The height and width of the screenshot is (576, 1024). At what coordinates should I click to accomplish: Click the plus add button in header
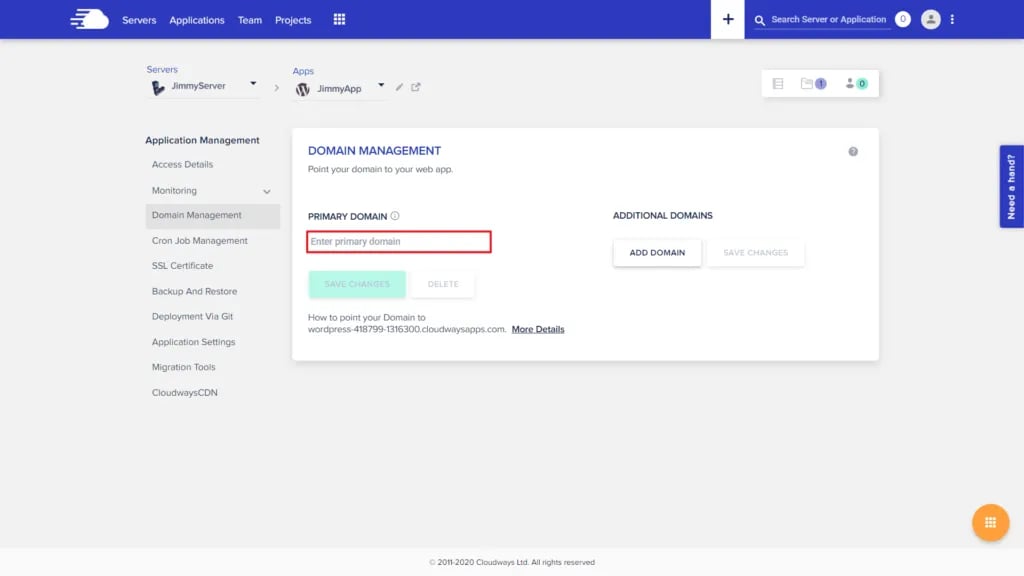(x=728, y=20)
